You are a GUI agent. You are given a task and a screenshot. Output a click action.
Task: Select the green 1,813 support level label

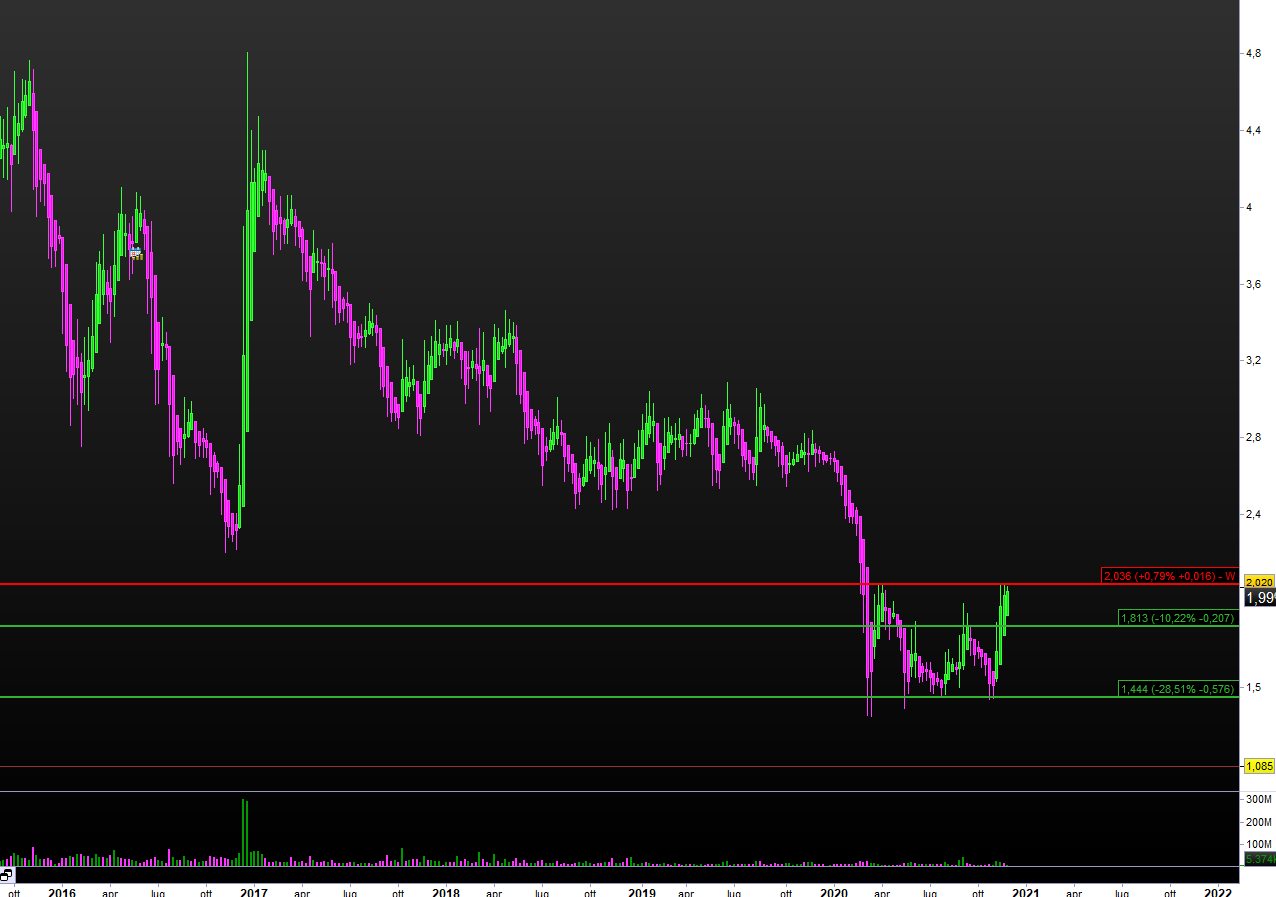tap(1177, 618)
